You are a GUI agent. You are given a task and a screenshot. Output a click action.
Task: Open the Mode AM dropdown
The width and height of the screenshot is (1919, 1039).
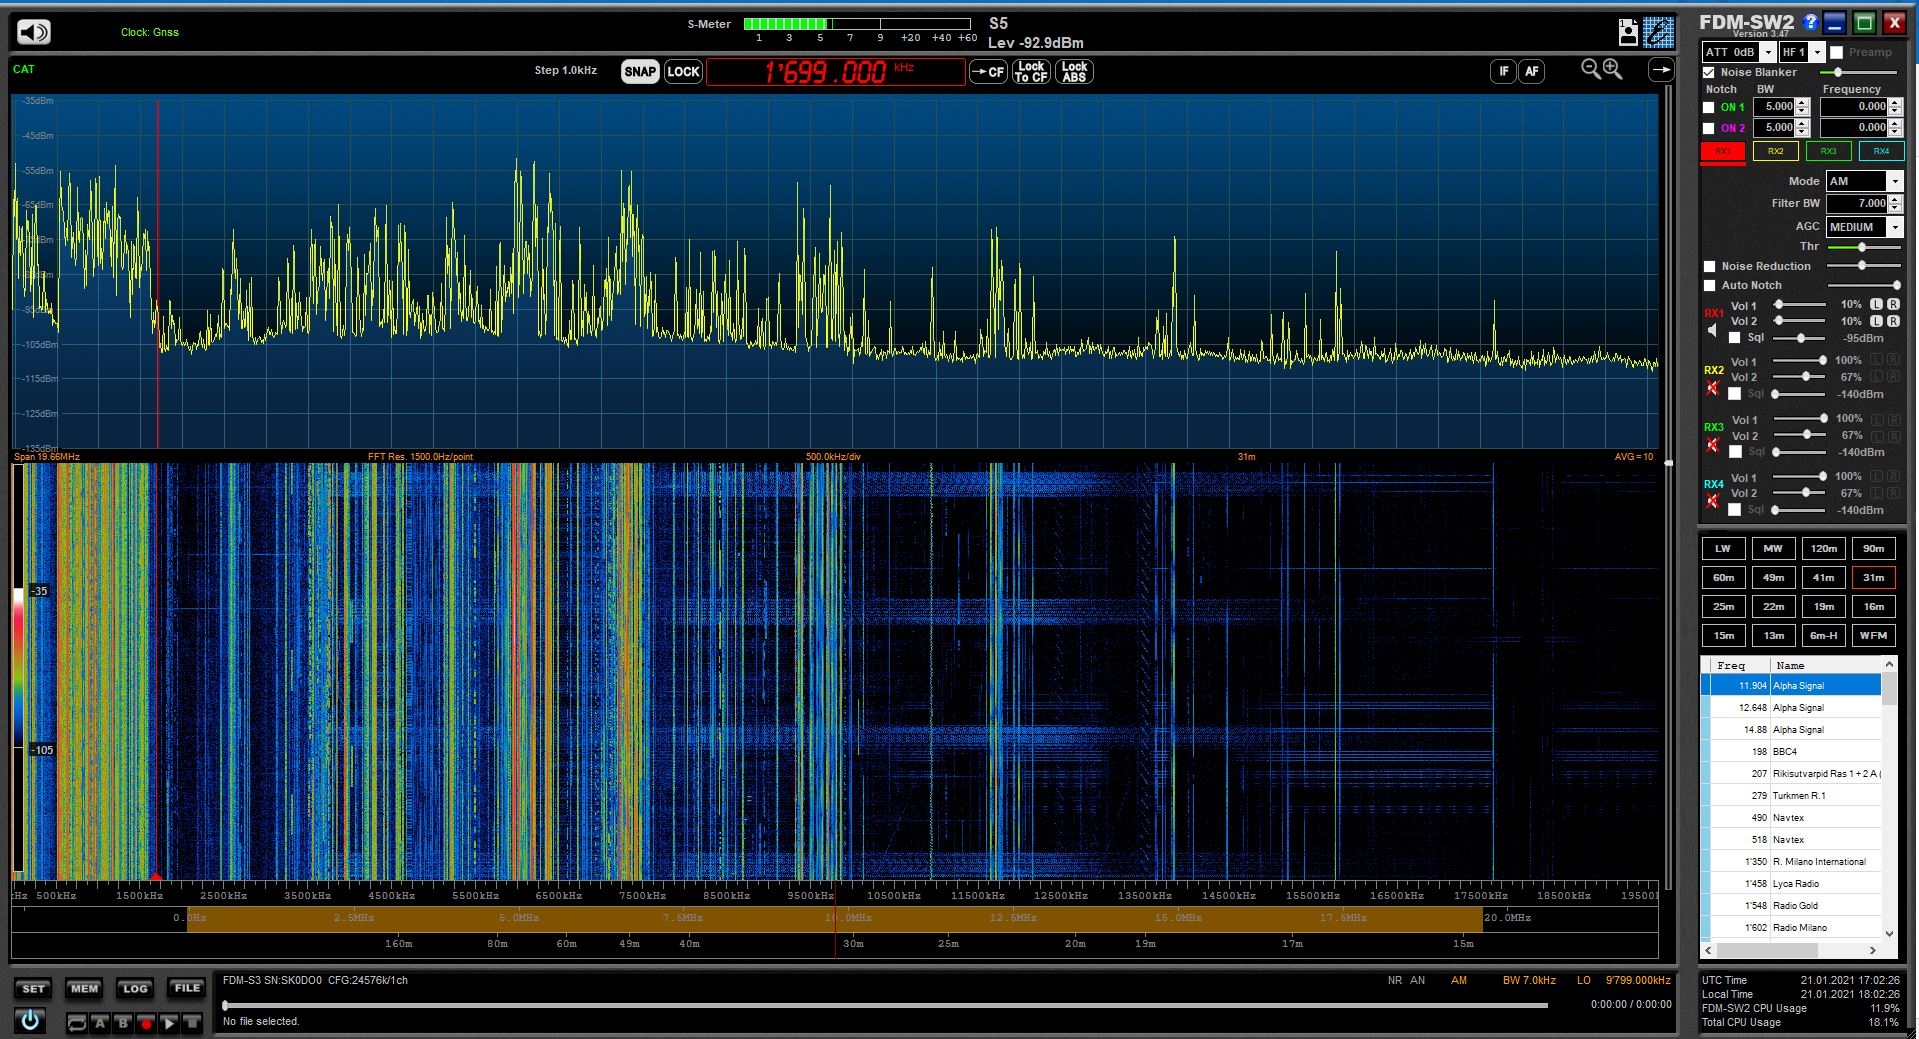pos(1893,181)
